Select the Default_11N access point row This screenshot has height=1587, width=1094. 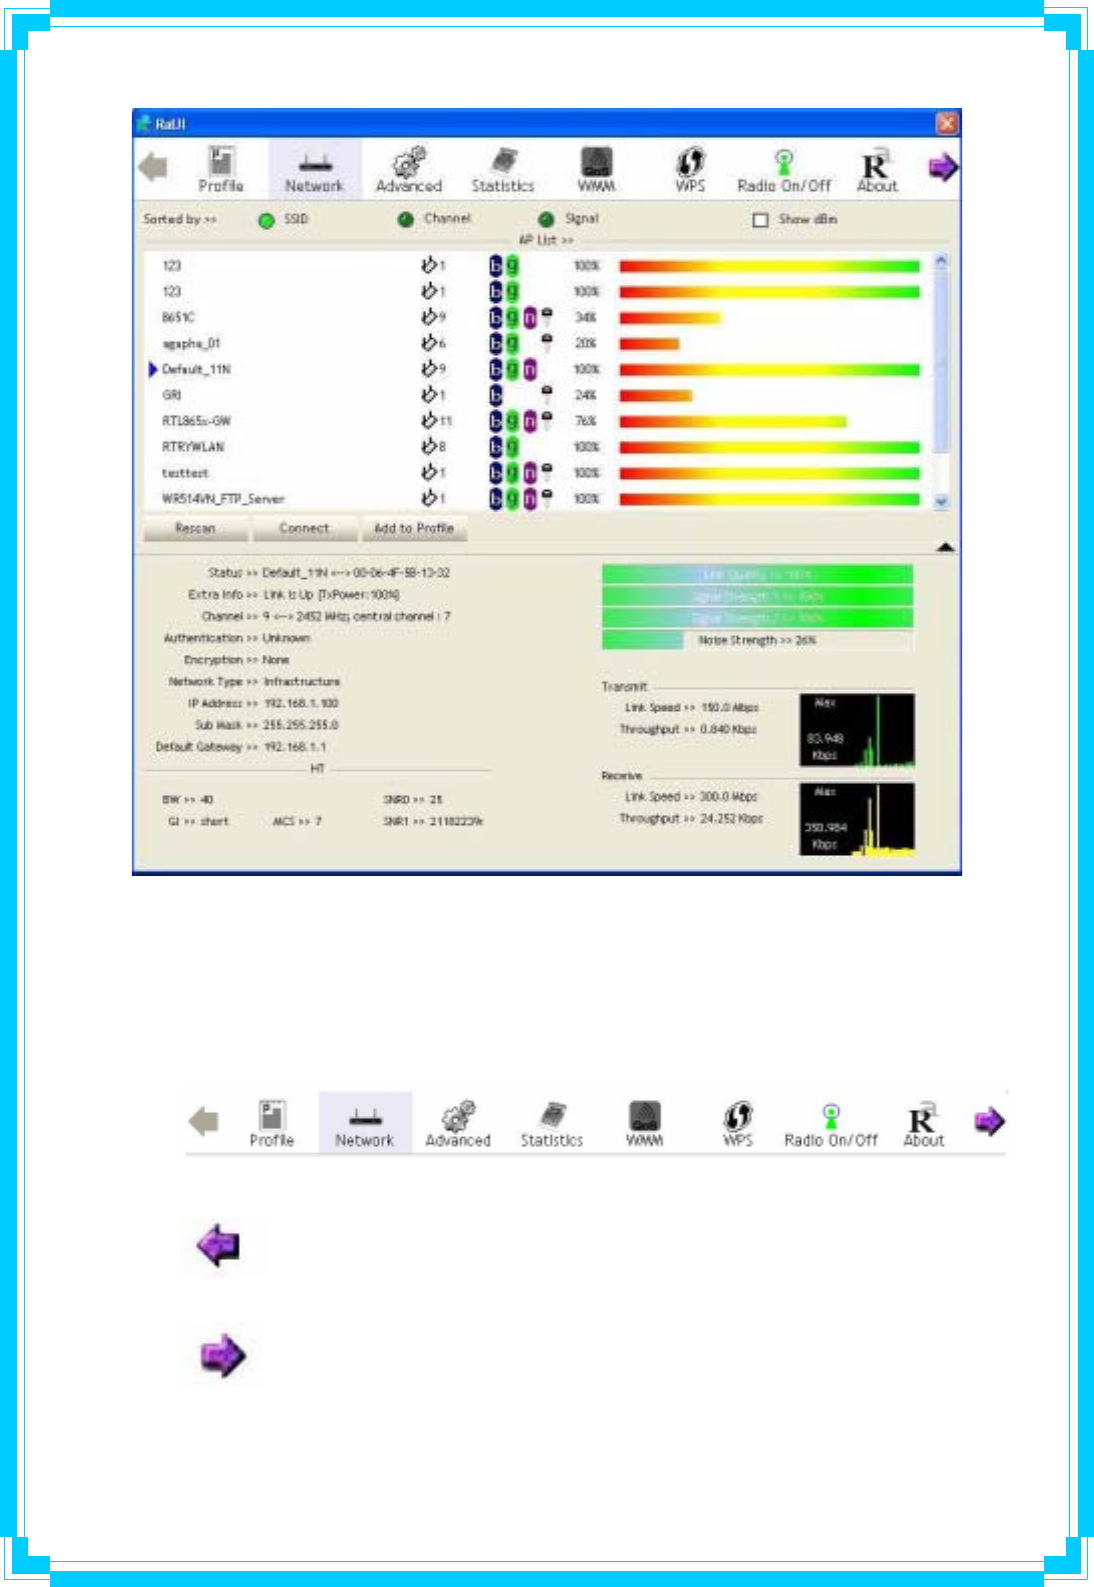(540, 369)
